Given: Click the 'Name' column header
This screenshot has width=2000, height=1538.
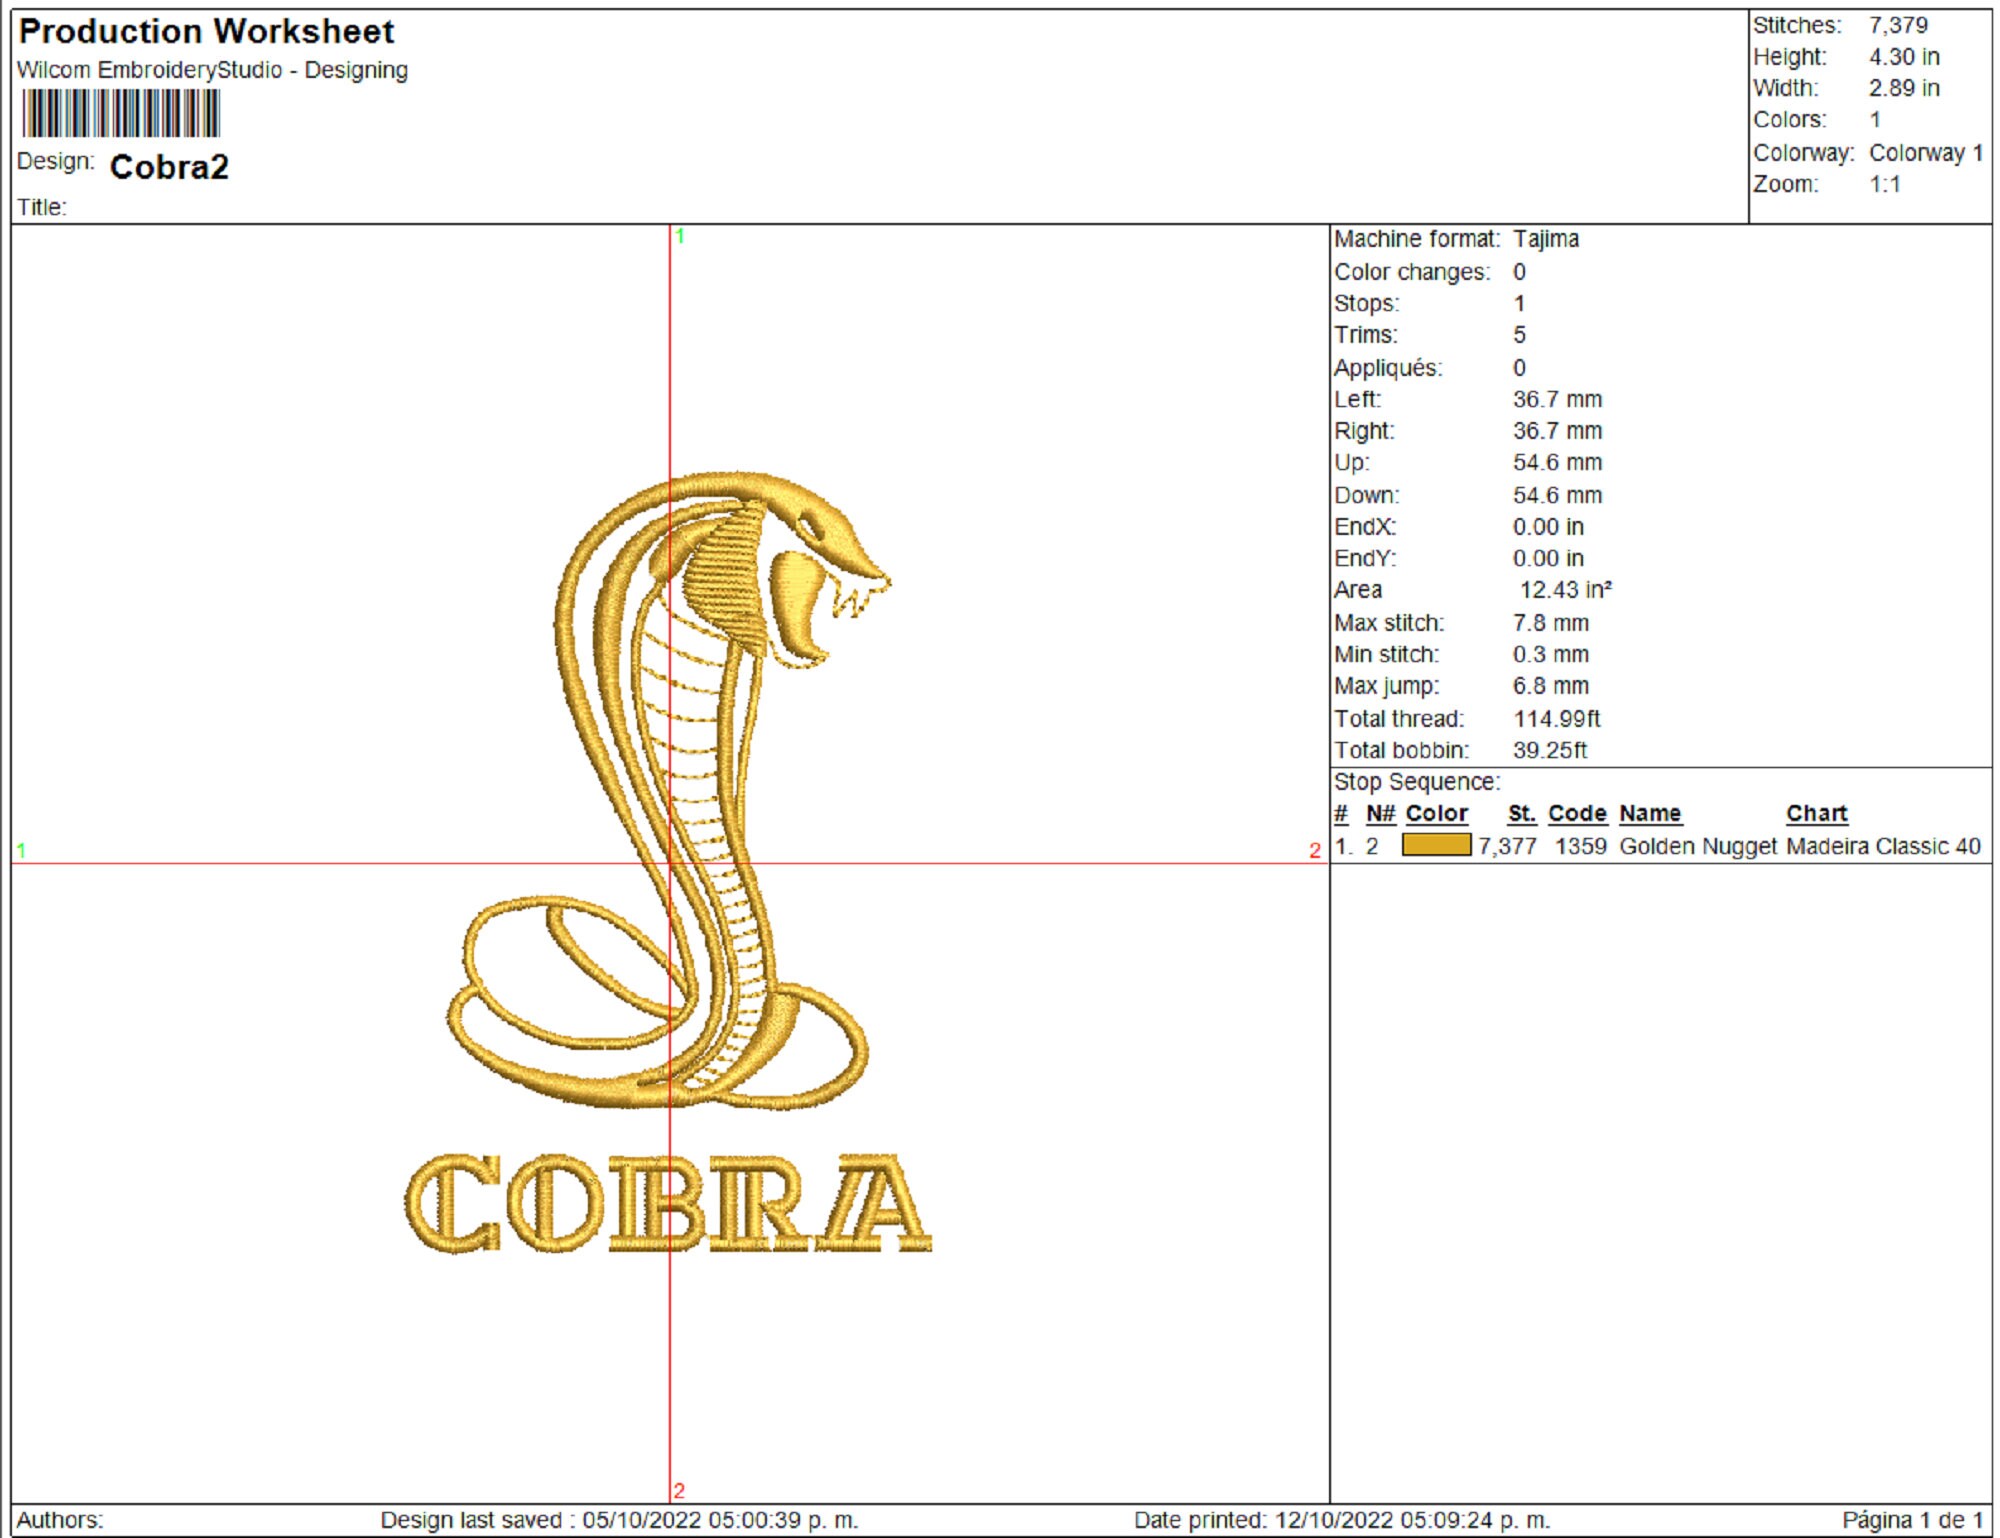Looking at the screenshot, I should (x=1650, y=814).
